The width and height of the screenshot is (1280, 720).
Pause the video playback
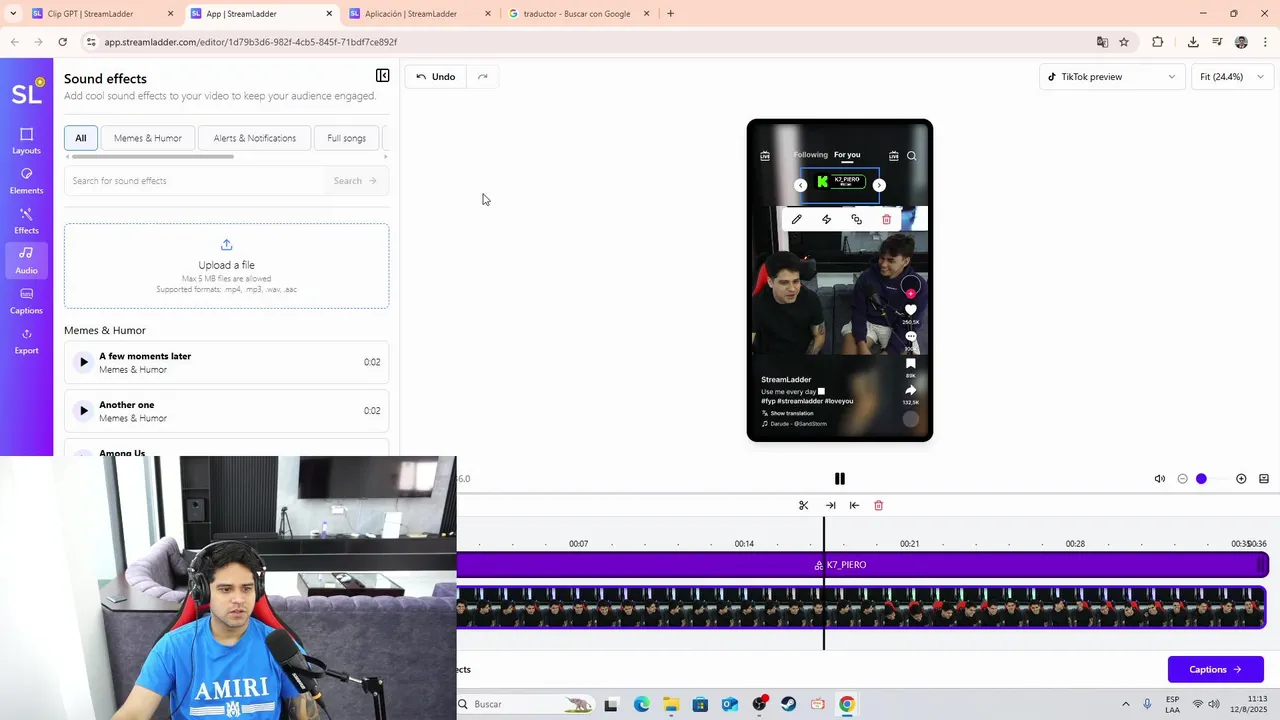(x=839, y=479)
